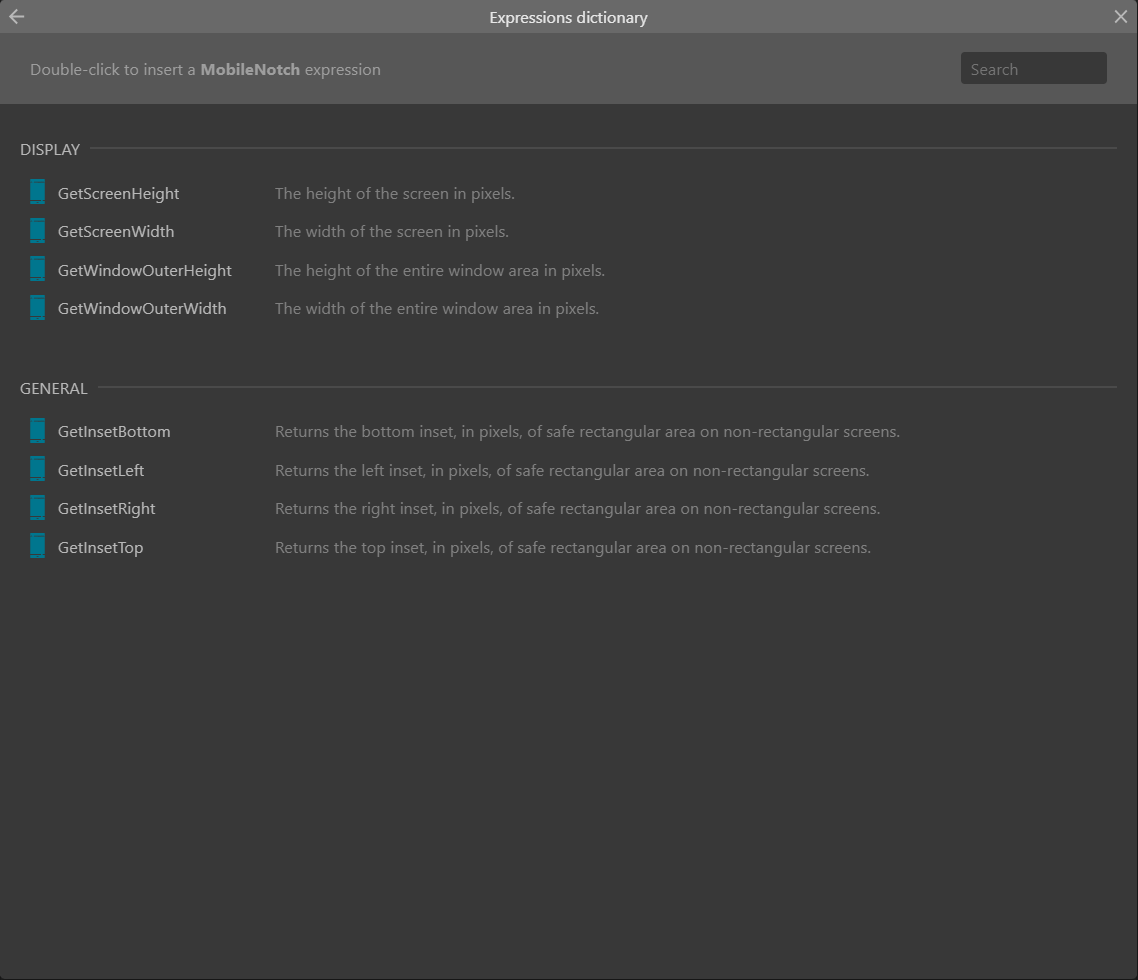Viewport: 1138px width, 980px height.
Task: Click the phone icon beside GetScreenWidth
Action: tap(38, 231)
